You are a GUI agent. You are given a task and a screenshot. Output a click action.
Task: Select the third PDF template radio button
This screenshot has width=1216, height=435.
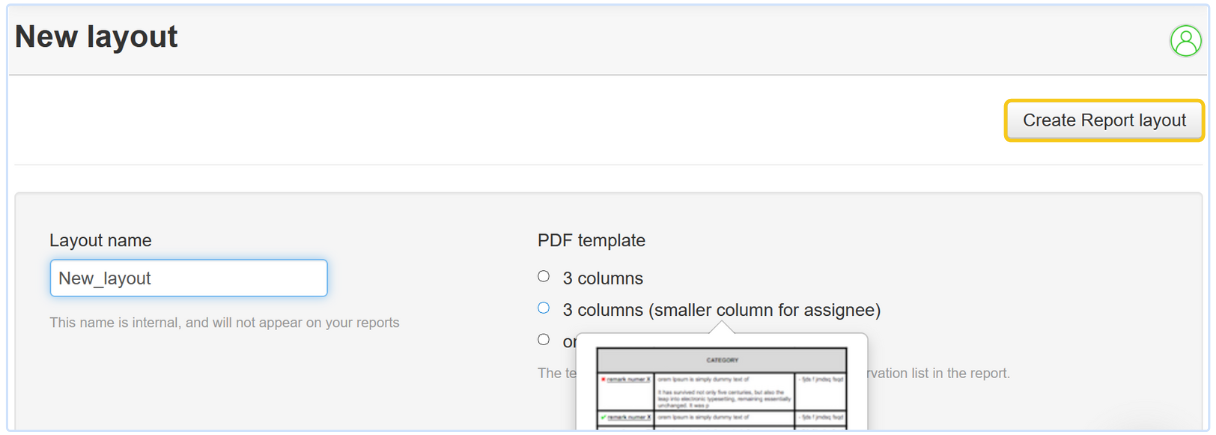544,340
